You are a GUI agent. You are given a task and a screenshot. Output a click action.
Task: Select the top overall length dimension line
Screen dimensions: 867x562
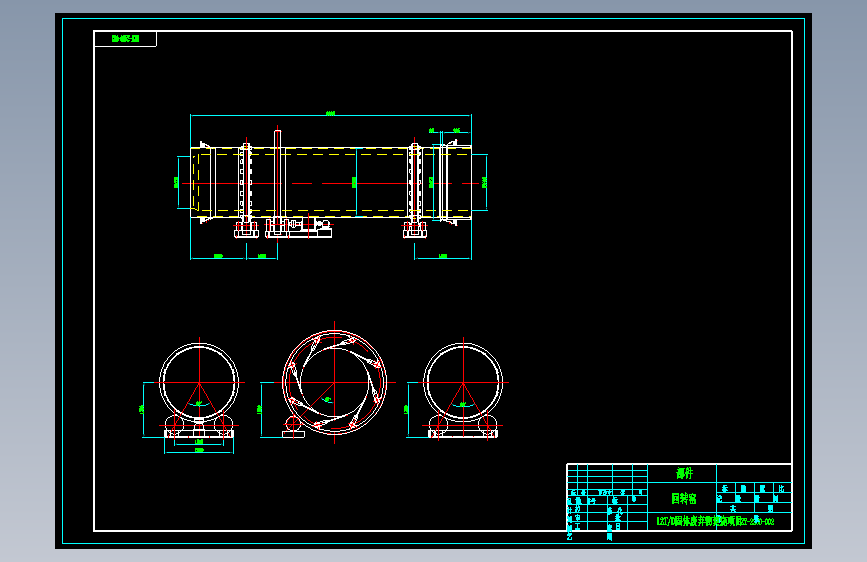tap(331, 115)
